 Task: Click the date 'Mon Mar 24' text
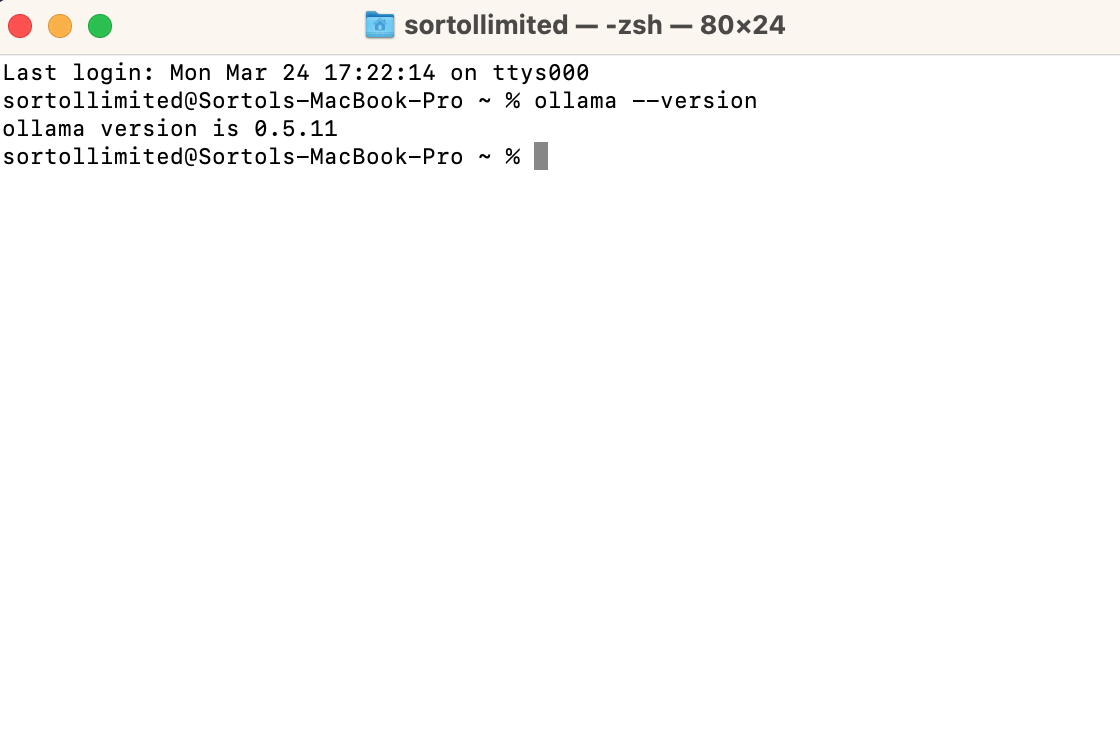coord(239,72)
